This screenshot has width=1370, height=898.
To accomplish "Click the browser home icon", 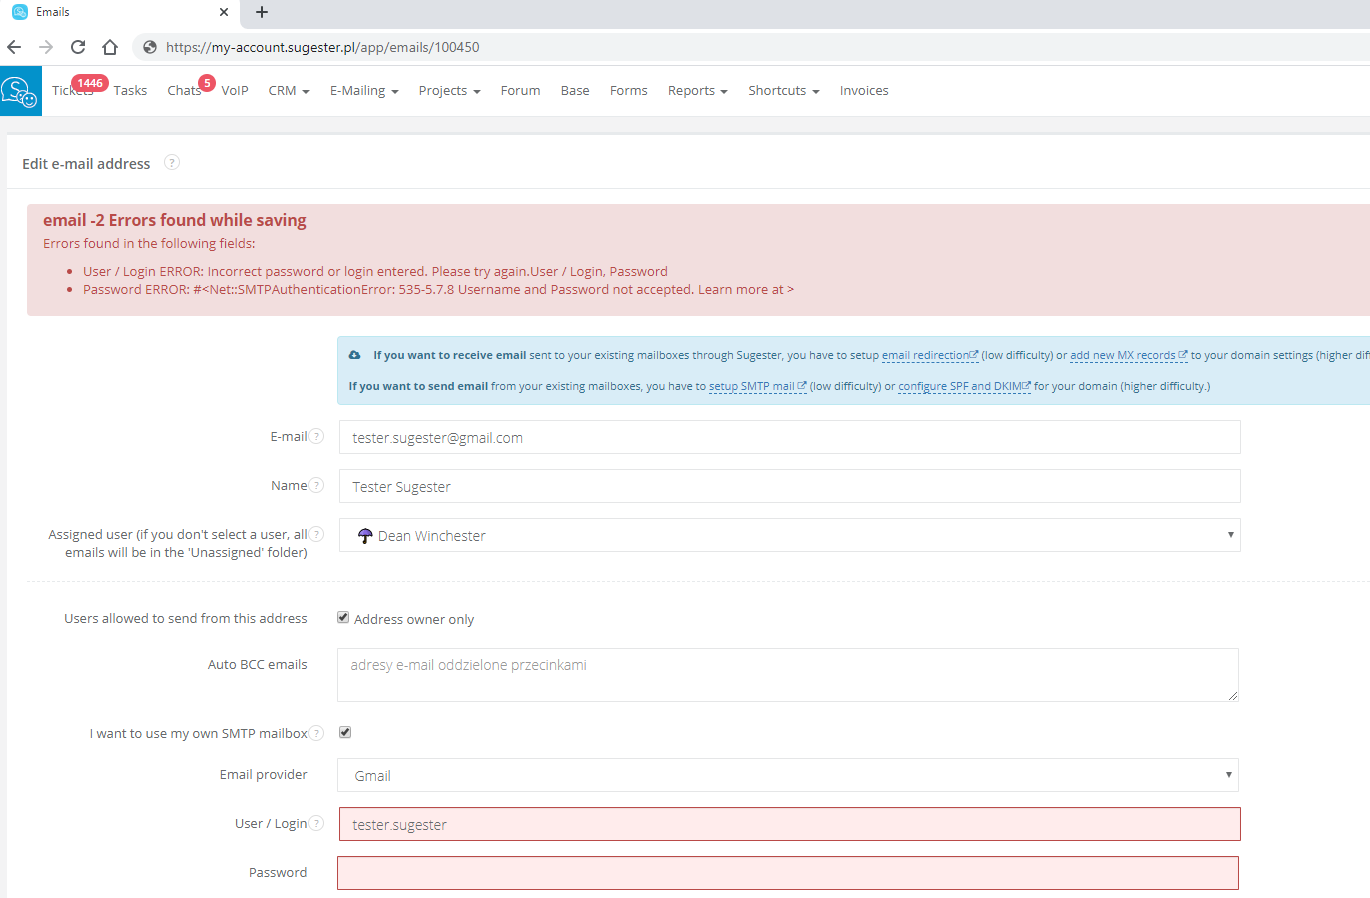I will 110,47.
